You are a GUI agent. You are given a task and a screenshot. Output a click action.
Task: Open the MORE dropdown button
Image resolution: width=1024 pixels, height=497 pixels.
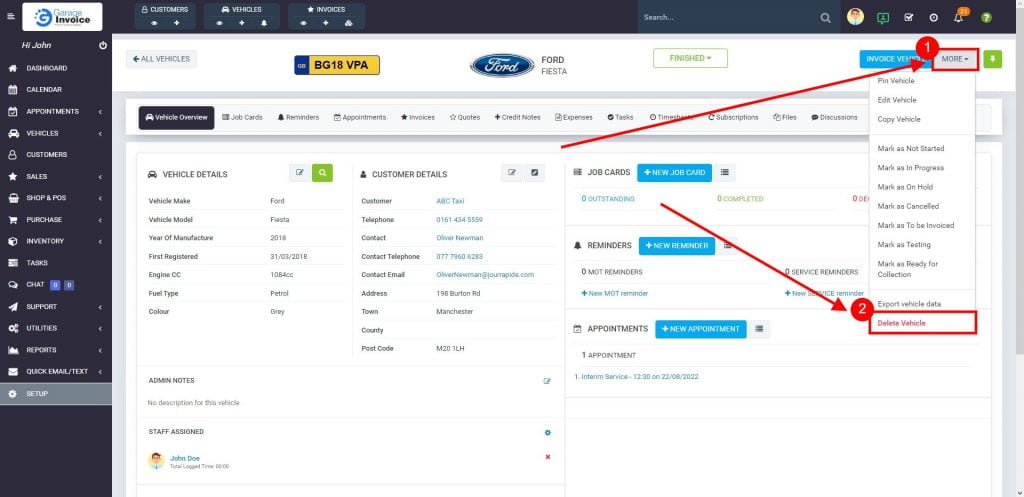(955, 59)
